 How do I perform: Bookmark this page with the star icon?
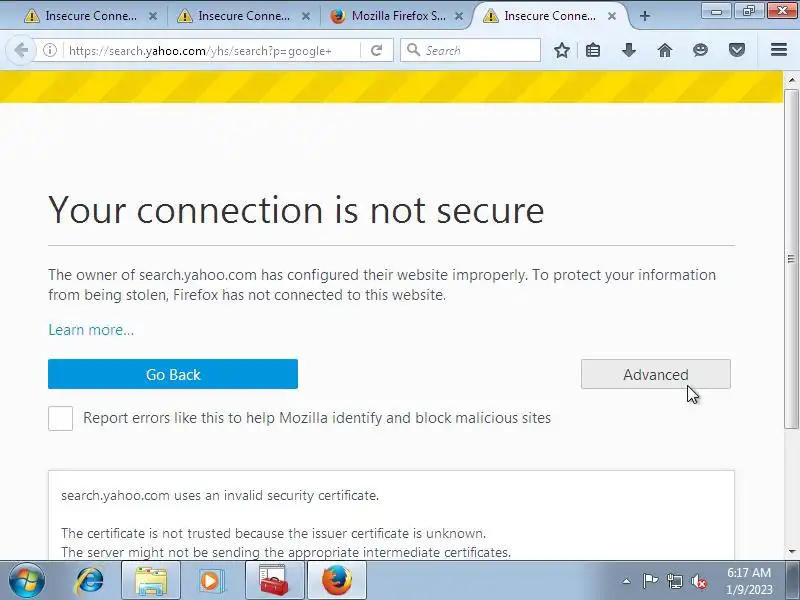(562, 50)
